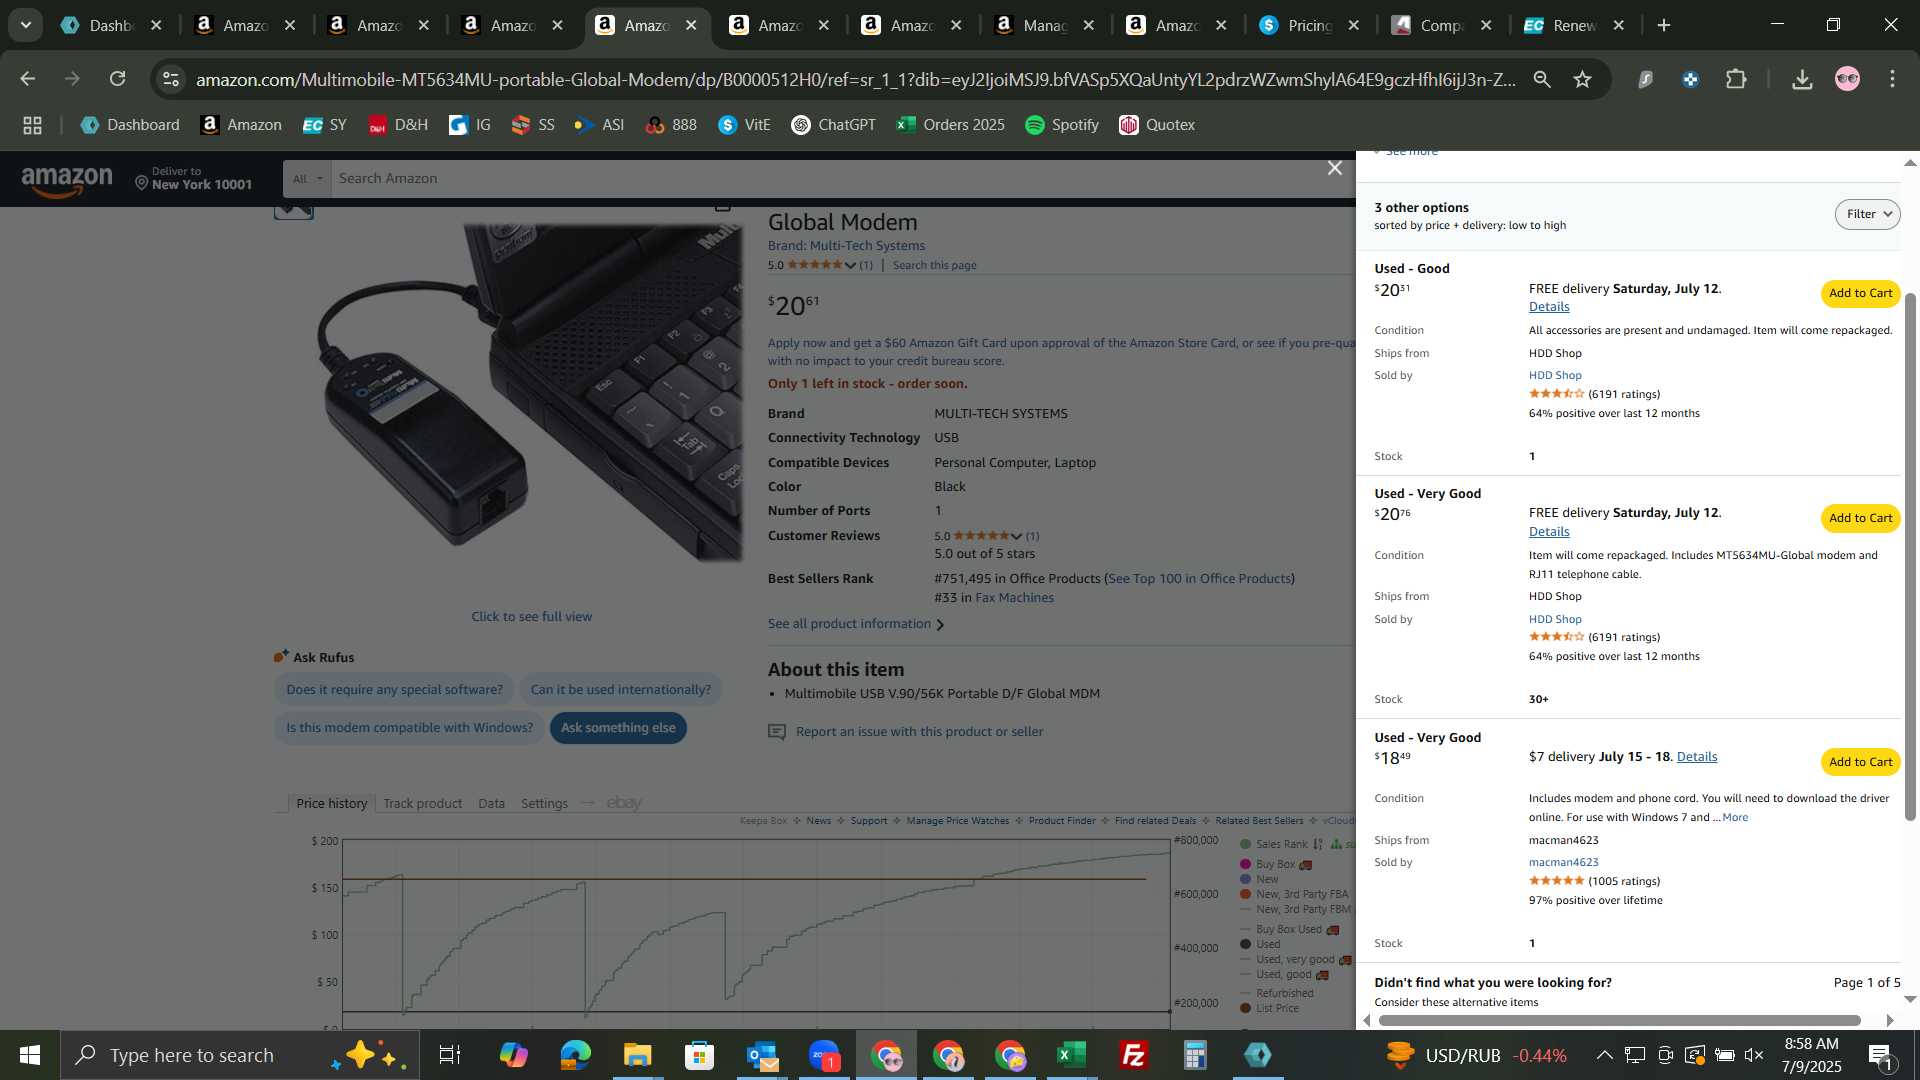
Task: Go back with the browser back arrow
Action: [28, 79]
